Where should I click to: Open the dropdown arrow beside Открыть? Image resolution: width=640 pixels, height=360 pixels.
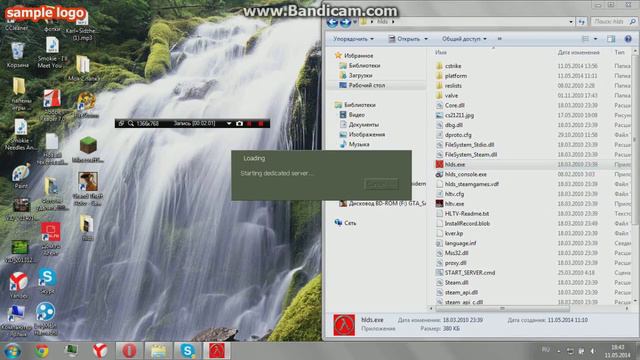click(x=426, y=39)
